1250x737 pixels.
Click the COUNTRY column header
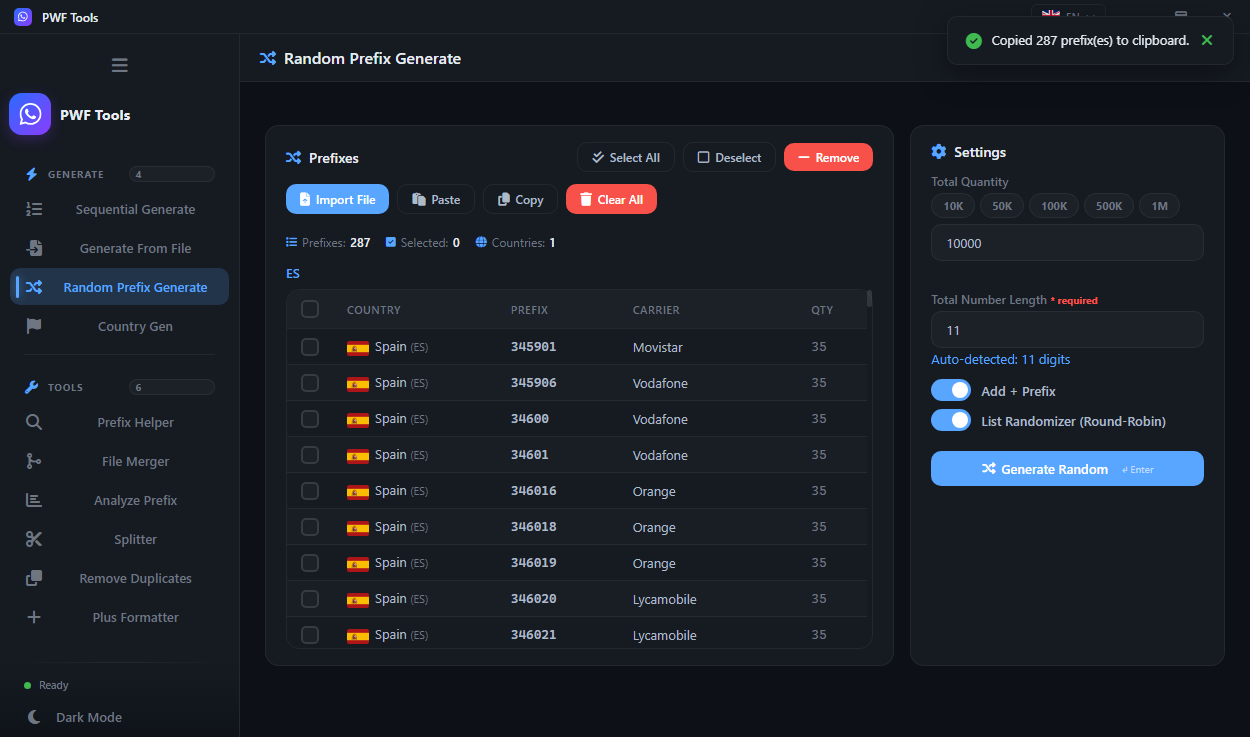(374, 310)
